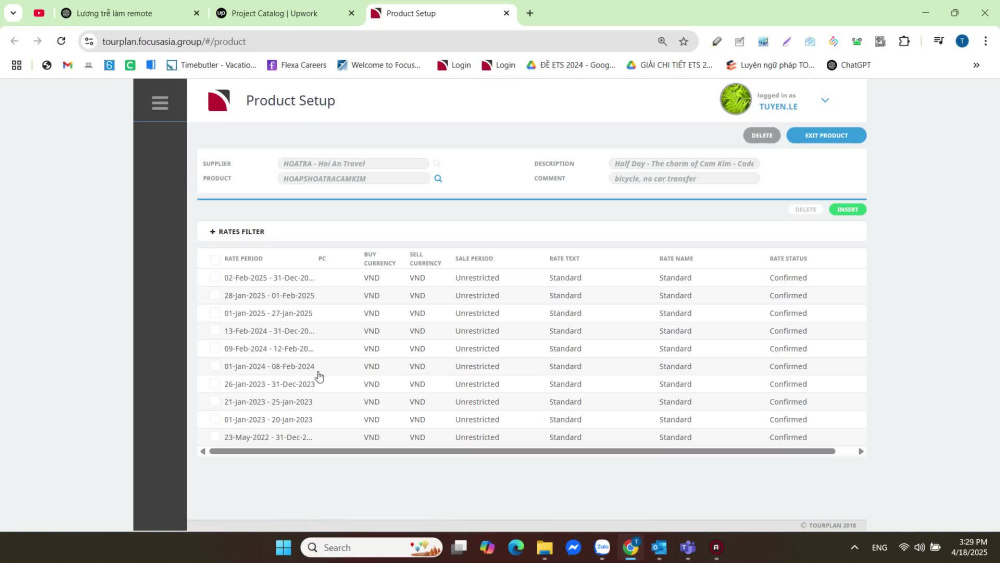The width and height of the screenshot is (1000, 563).
Task: Open the ChatGPT bookmark
Action: pyautogui.click(x=848, y=65)
